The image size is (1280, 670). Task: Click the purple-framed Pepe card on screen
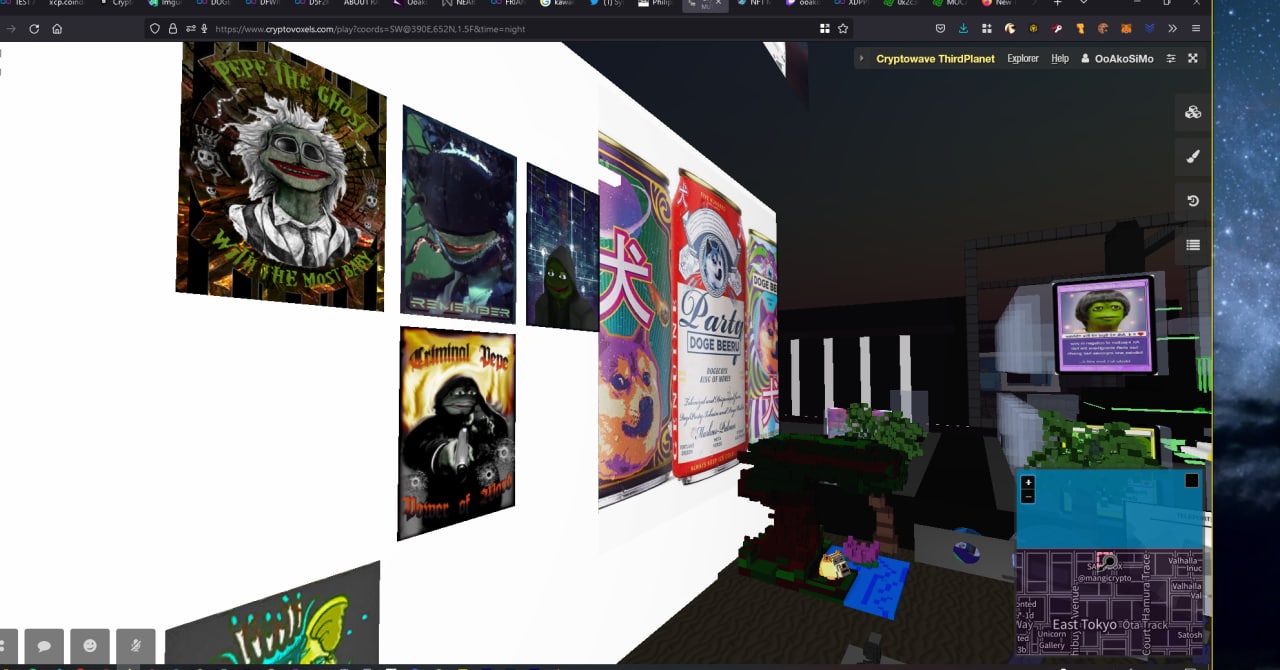tap(1104, 324)
